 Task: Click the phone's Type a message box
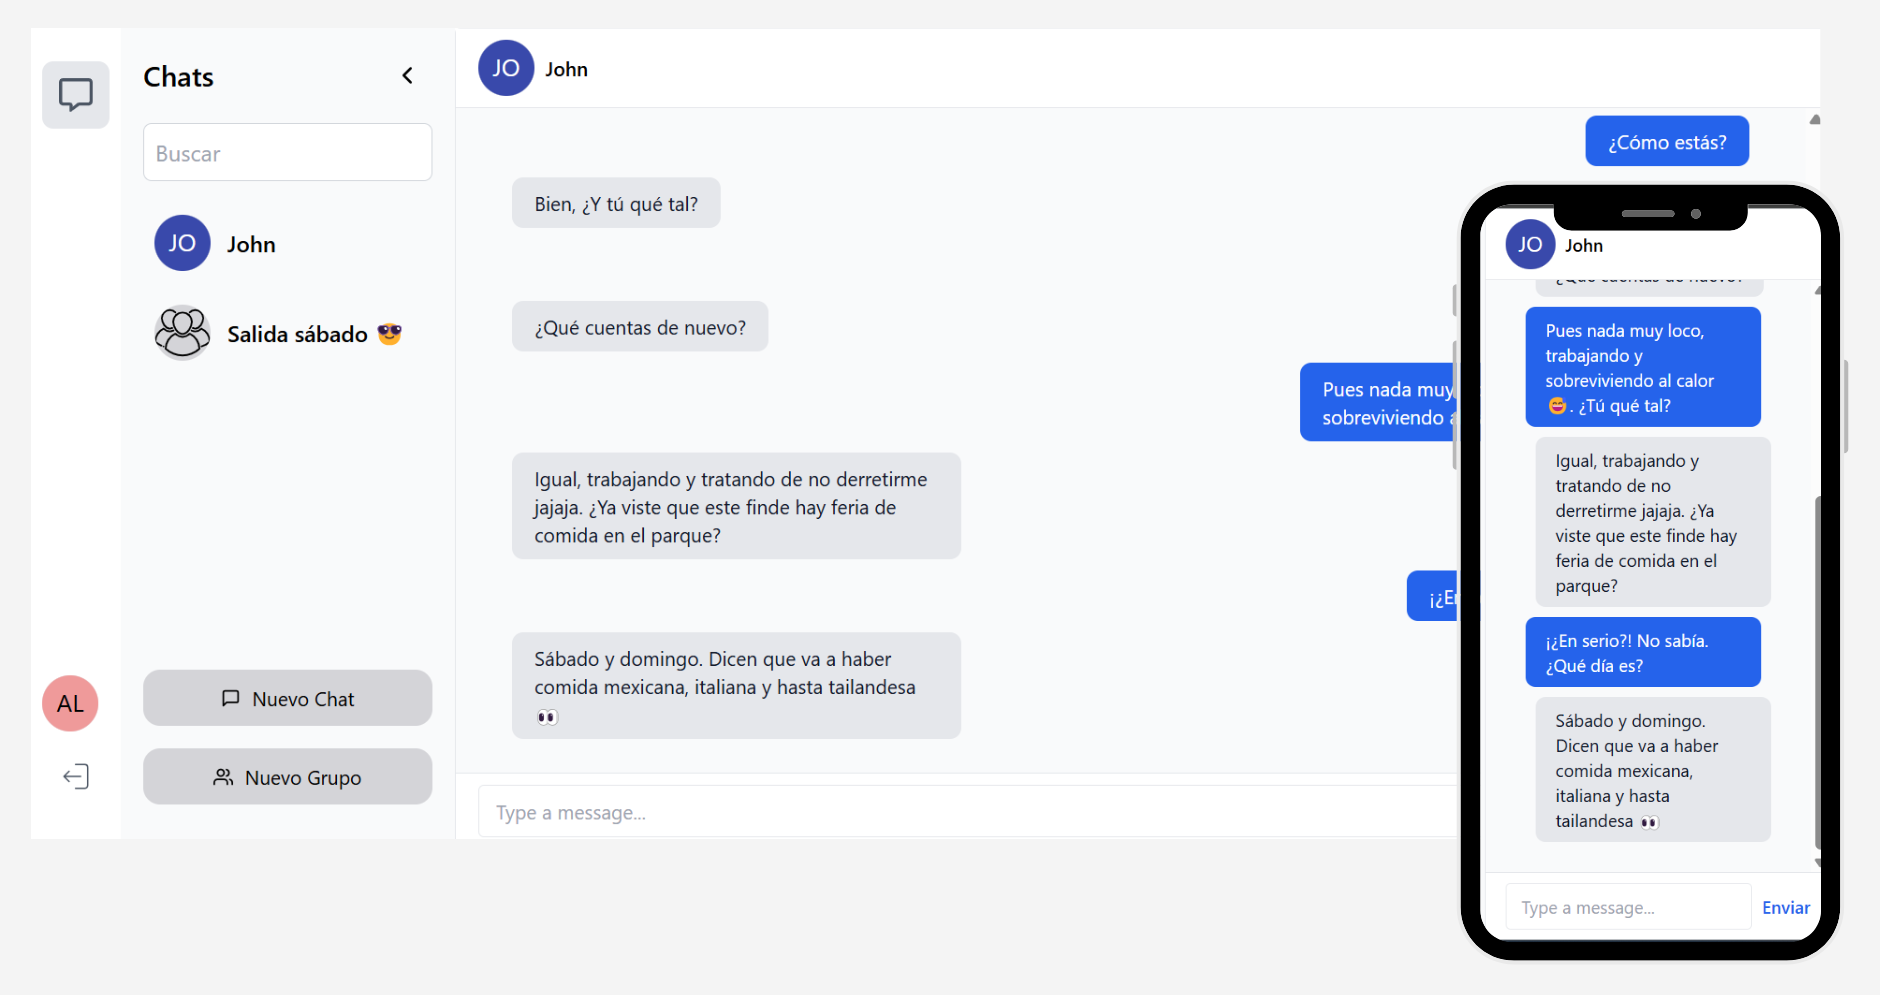click(1627, 907)
